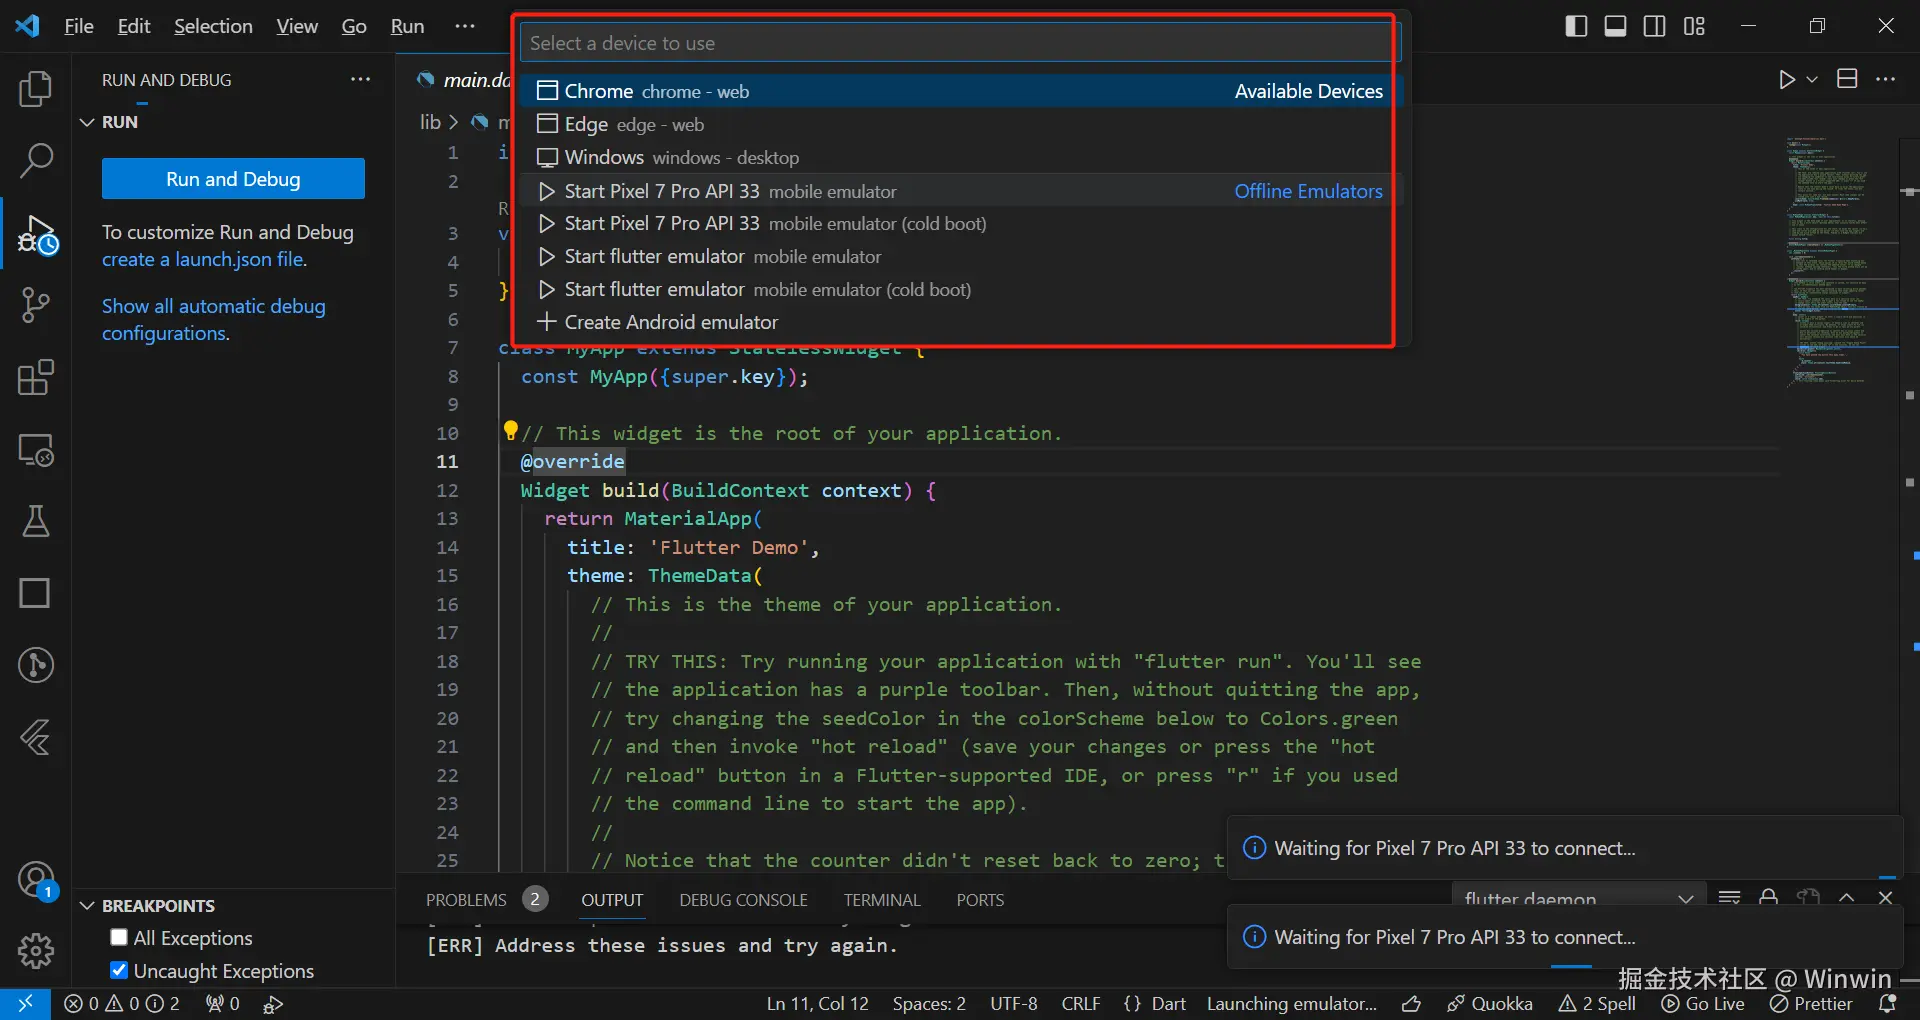Image resolution: width=1920 pixels, height=1020 pixels.
Task: Collapse the RUN section
Action: [88, 122]
